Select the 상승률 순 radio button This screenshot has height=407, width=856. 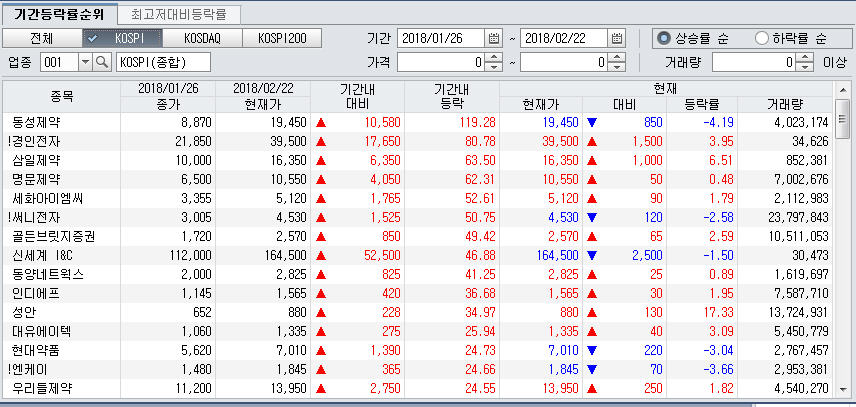tap(693, 38)
